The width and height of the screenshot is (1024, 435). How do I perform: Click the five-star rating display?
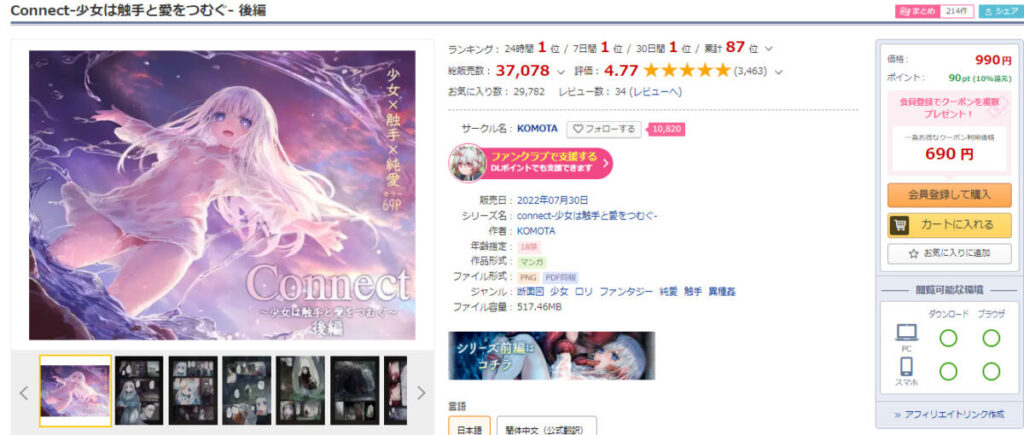tap(686, 71)
